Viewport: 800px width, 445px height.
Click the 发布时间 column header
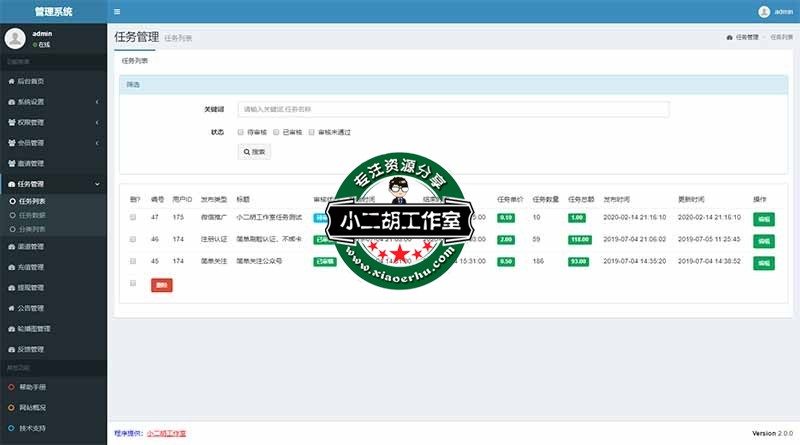point(616,200)
